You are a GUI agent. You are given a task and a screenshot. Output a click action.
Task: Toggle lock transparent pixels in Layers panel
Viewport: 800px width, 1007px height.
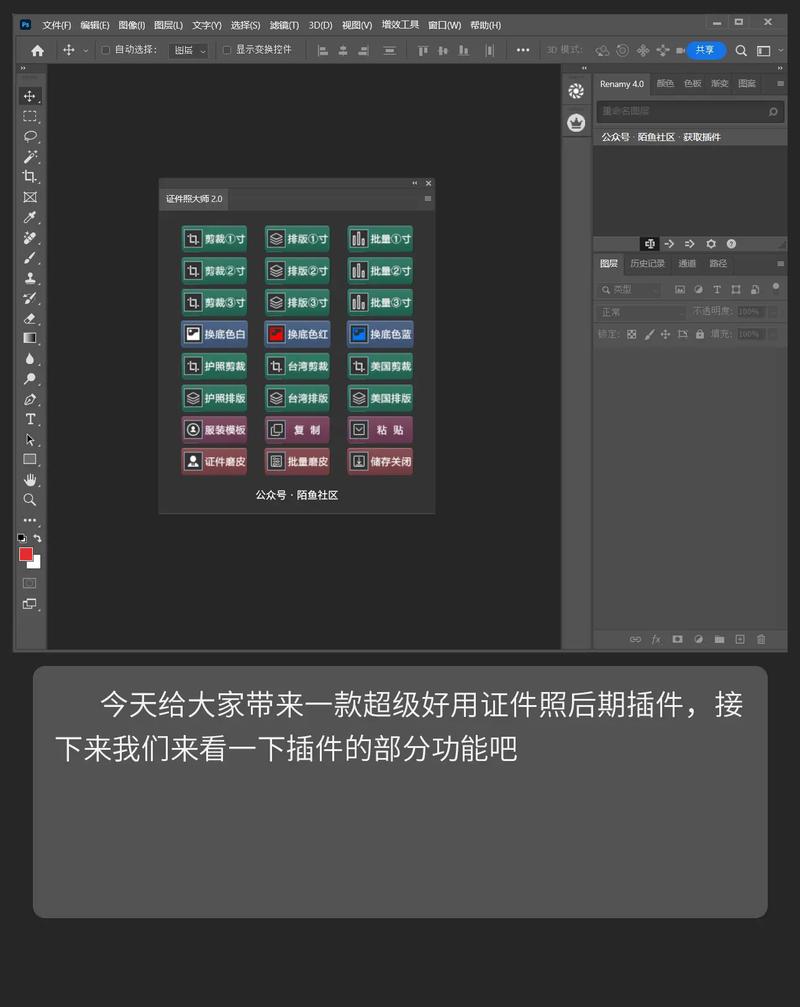click(x=632, y=335)
